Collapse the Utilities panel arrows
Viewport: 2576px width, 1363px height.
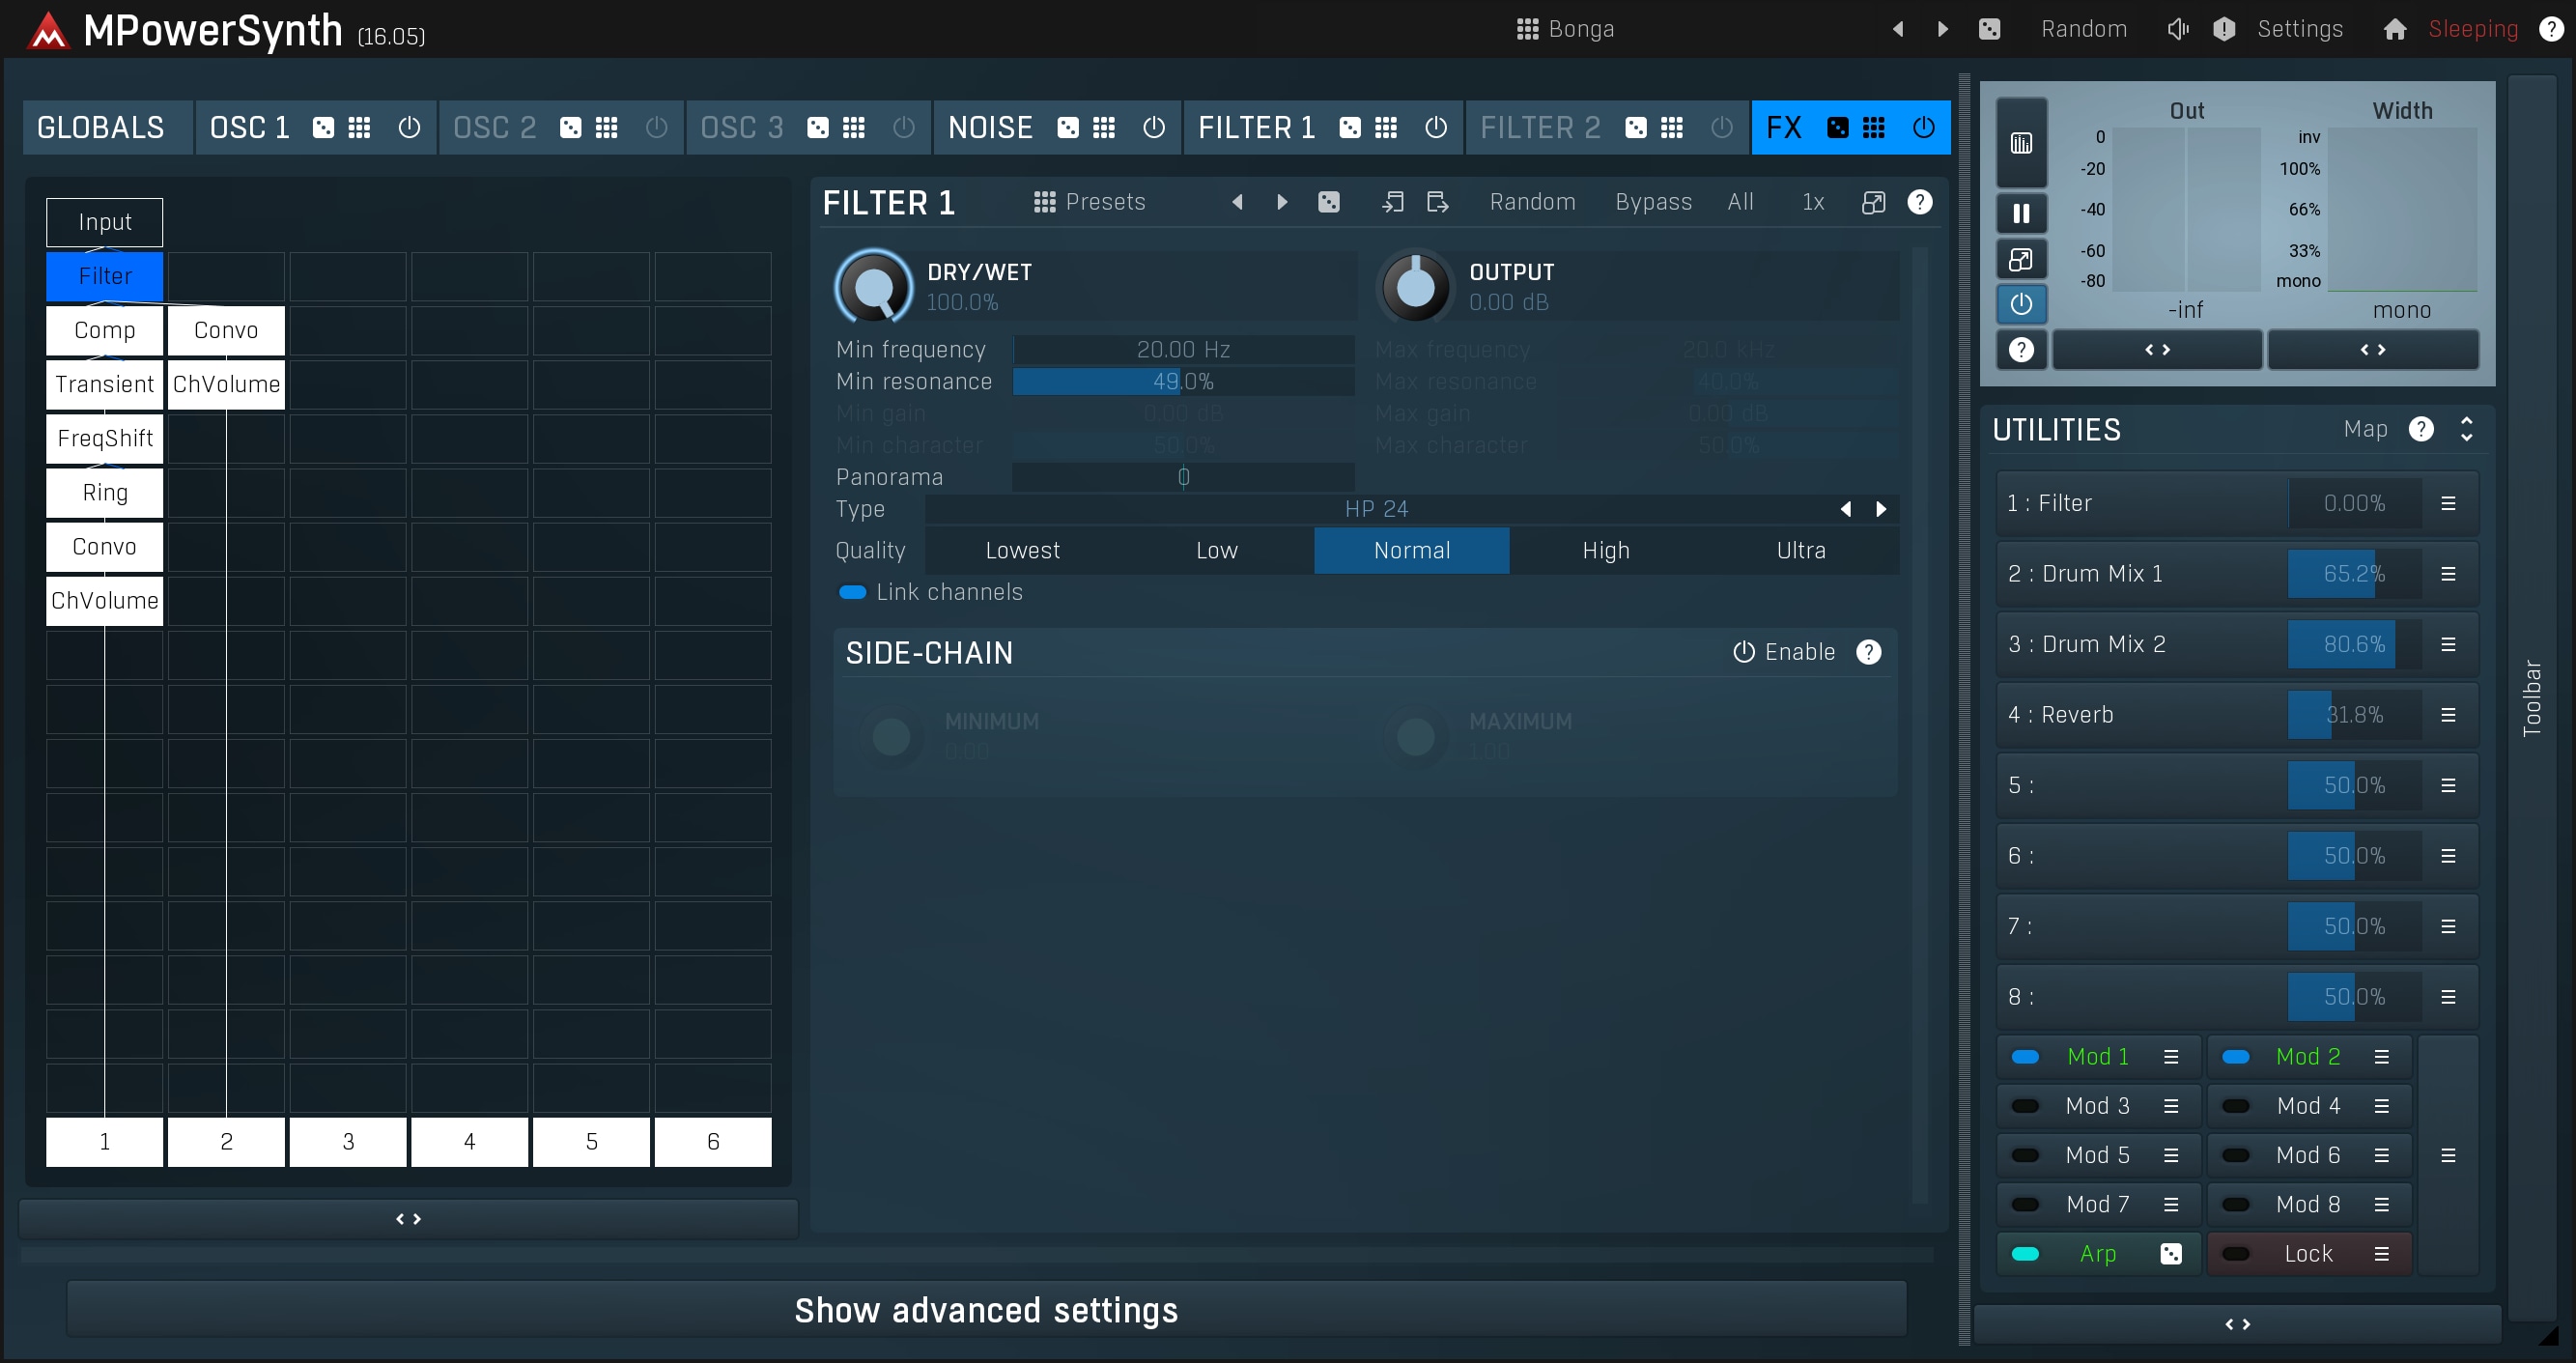pyautogui.click(x=2466, y=429)
